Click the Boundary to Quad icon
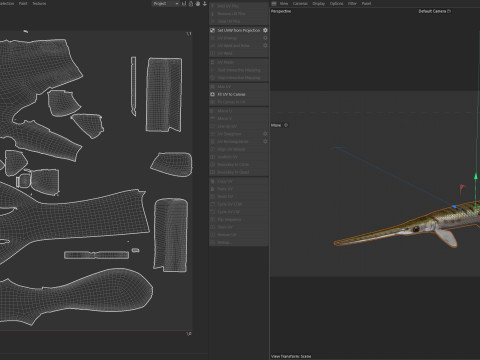 213,172
